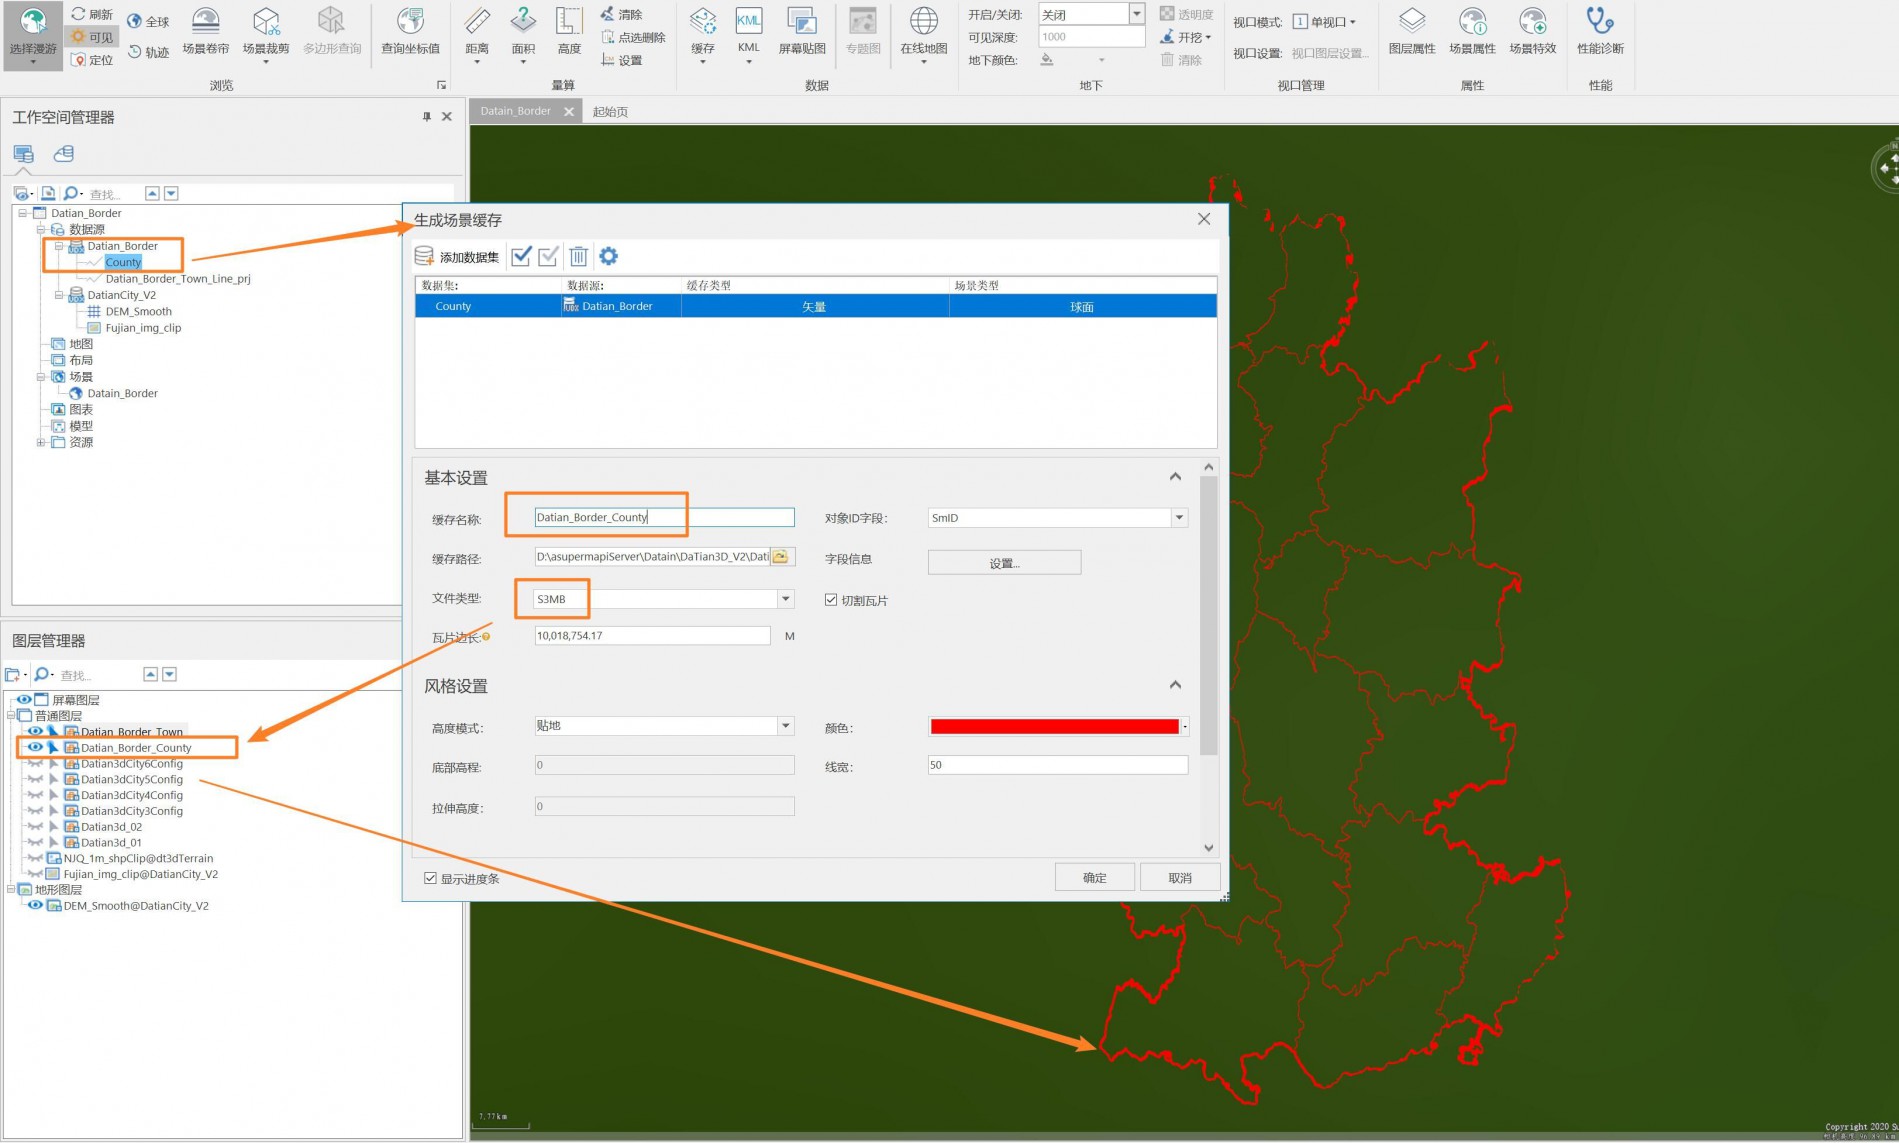
Task: Open 场景属性 scene properties
Action: coord(1472,31)
